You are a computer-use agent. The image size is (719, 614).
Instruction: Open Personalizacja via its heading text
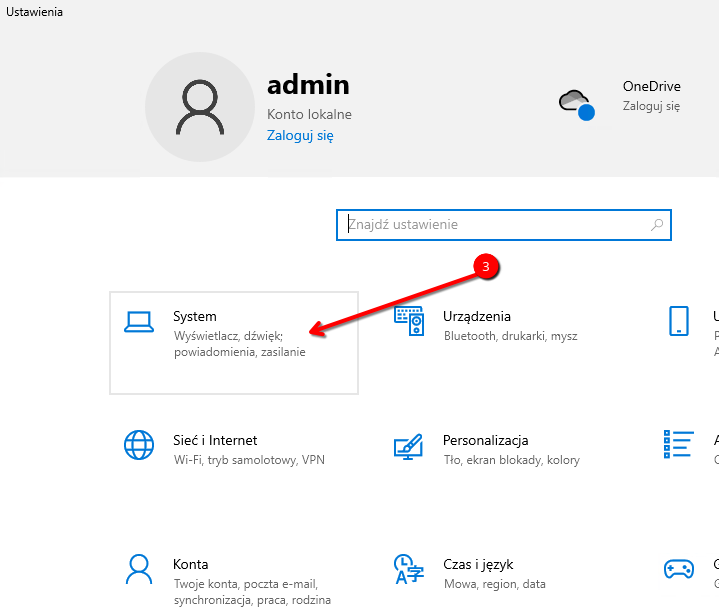[x=485, y=440]
